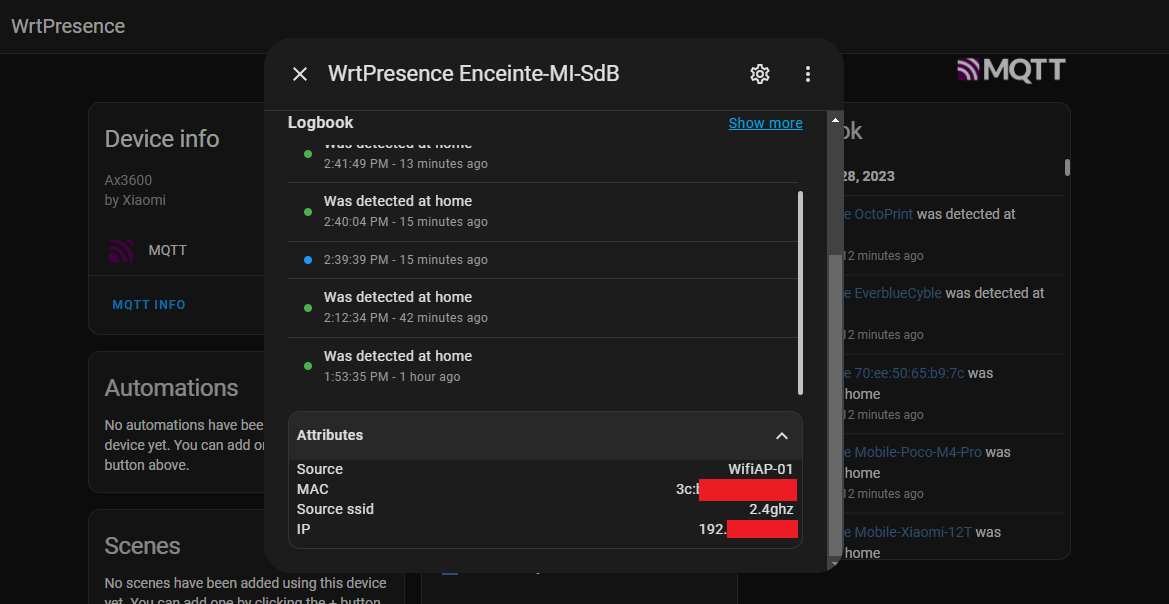The image size is (1169, 604).
Task: Open entity settings gear icon
Action: pyautogui.click(x=760, y=74)
